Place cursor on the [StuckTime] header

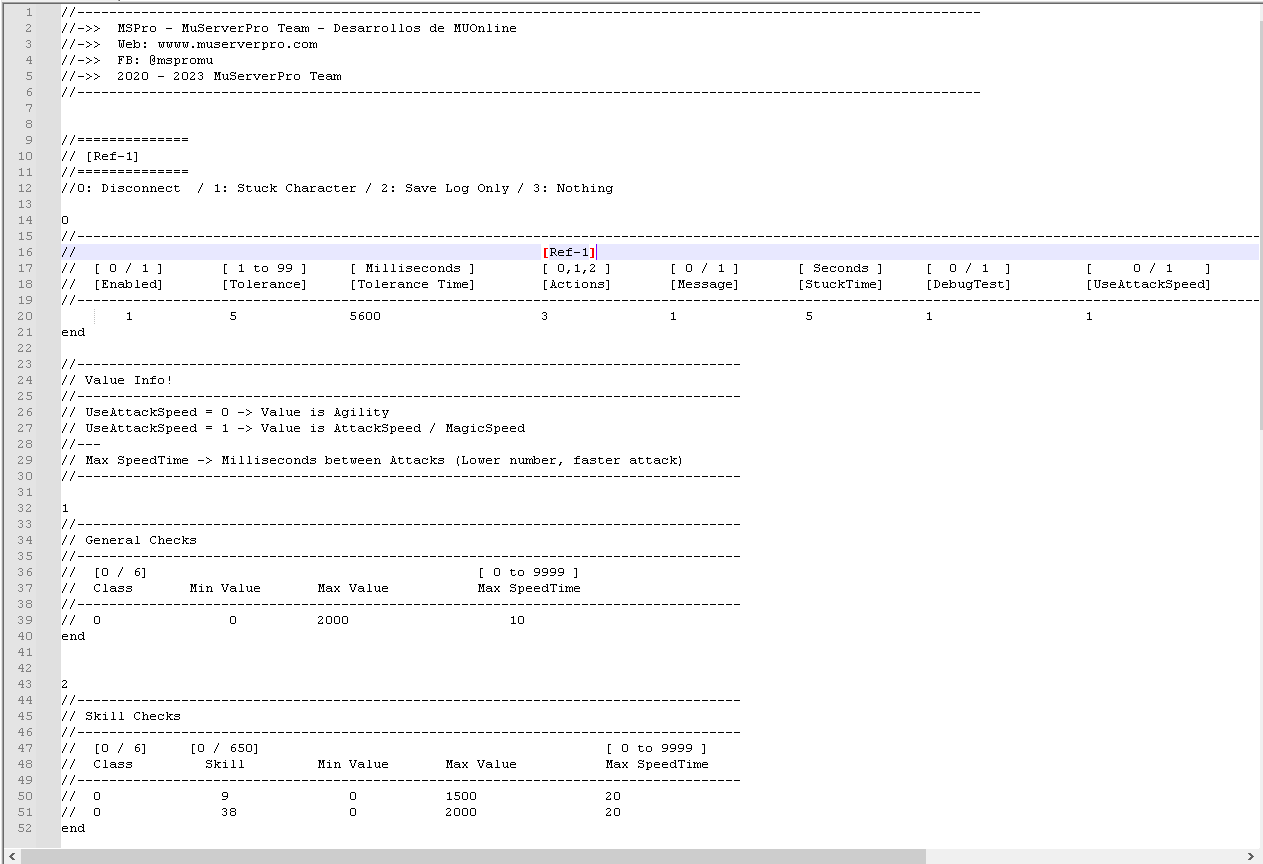coord(840,284)
